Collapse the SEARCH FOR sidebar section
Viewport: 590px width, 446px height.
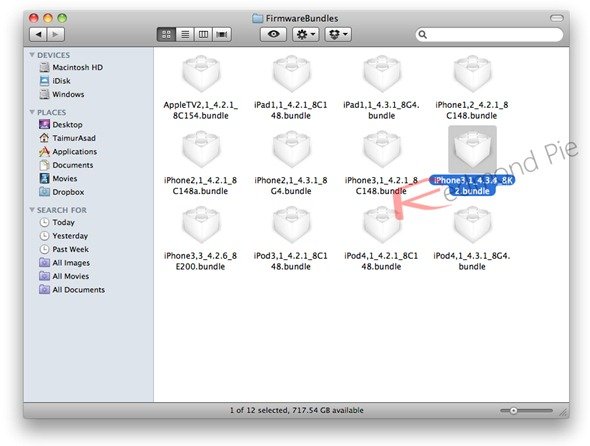pos(32,210)
